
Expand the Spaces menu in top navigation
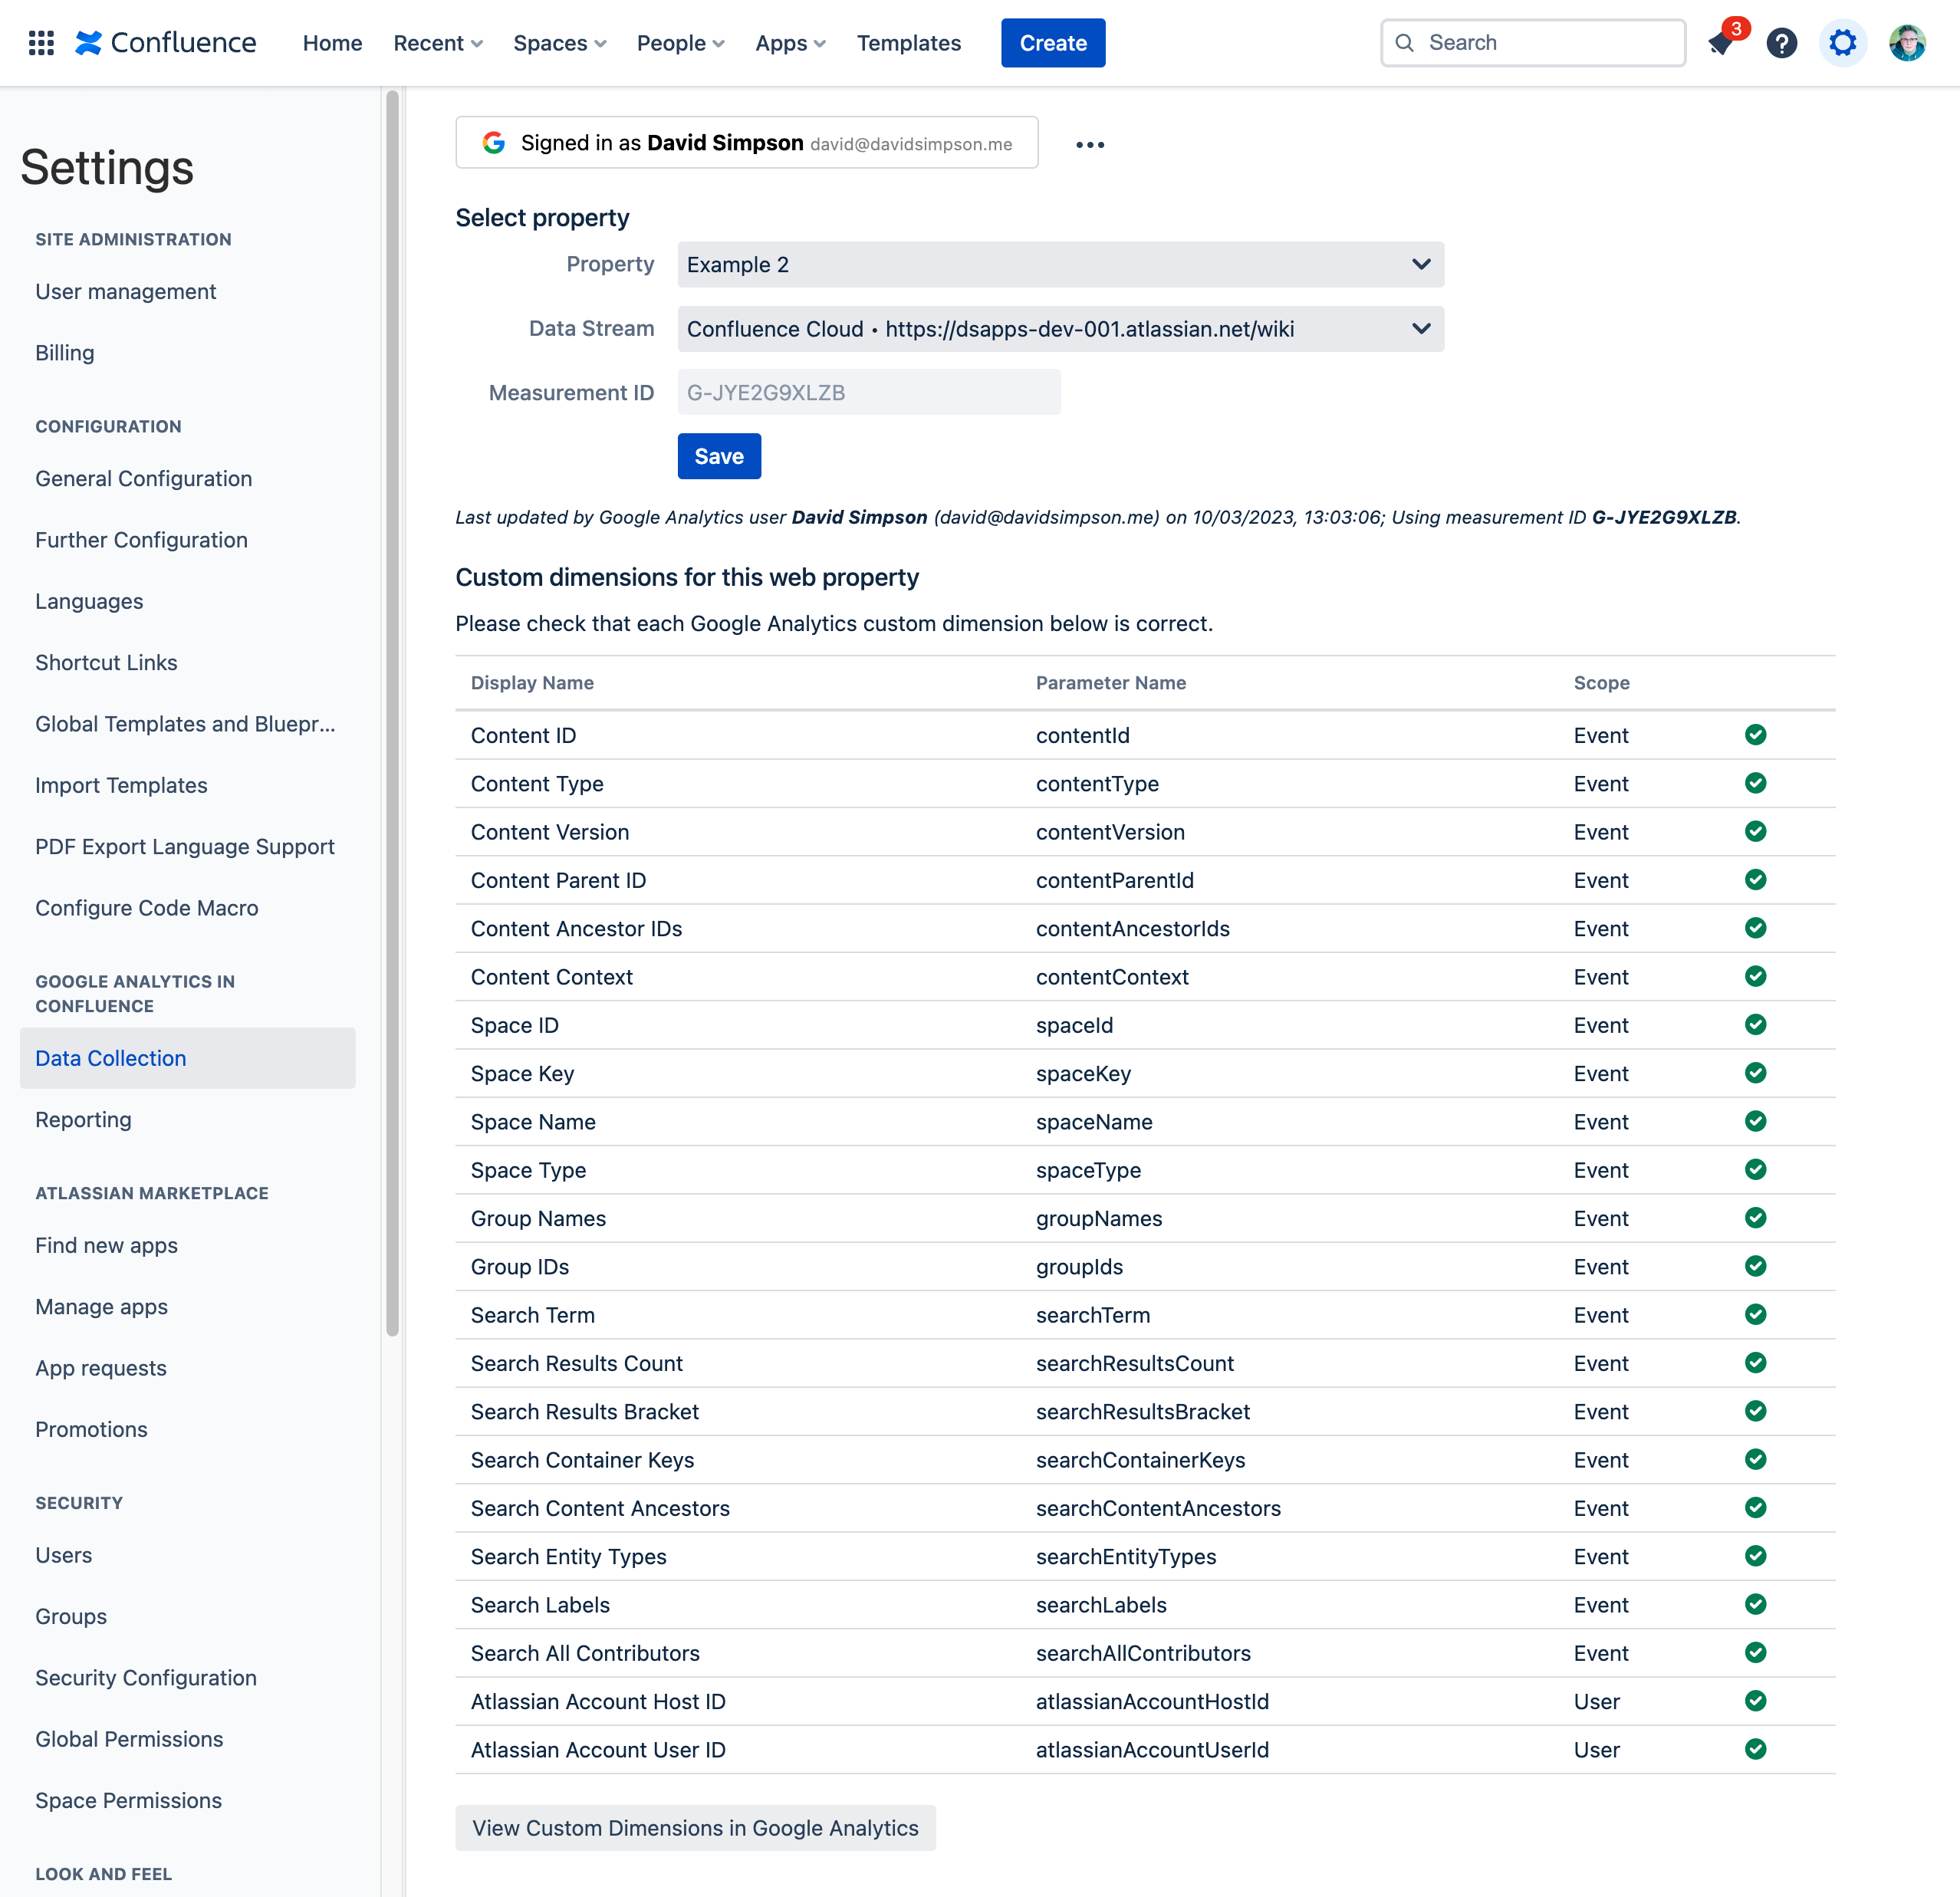point(559,43)
